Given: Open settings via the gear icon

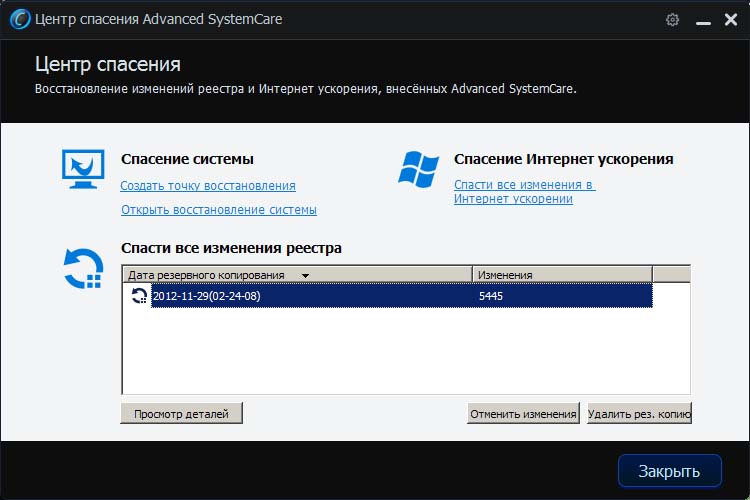Looking at the screenshot, I should pyautogui.click(x=672, y=20).
